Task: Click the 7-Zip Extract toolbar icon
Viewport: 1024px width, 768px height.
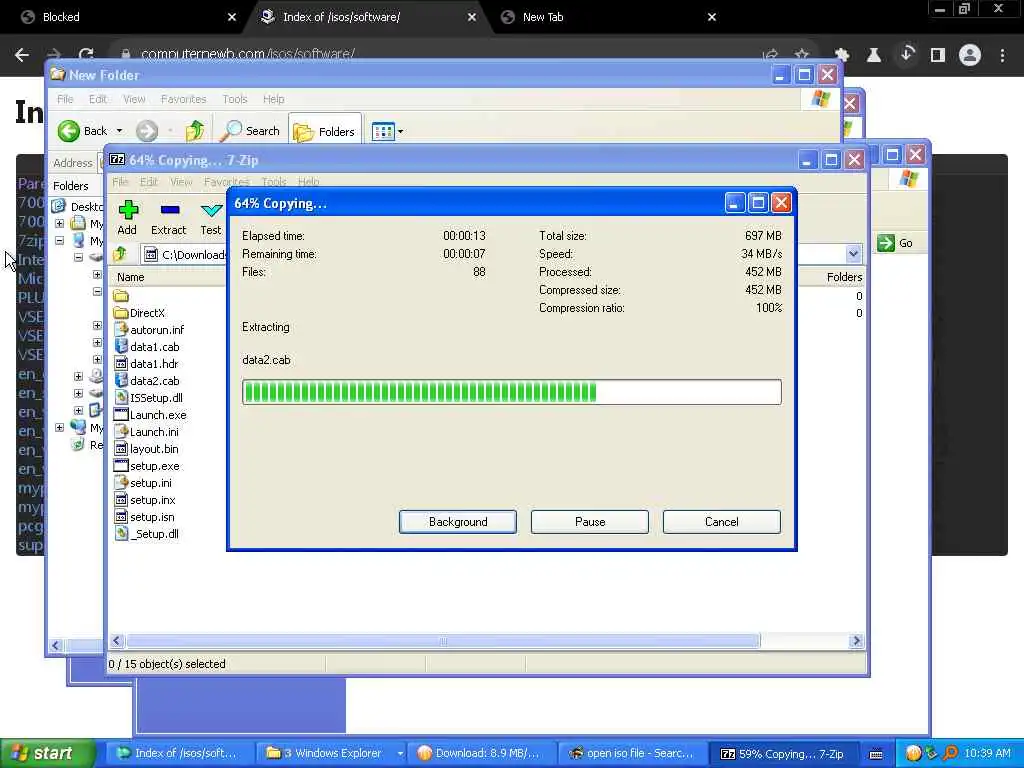Action: (170, 210)
